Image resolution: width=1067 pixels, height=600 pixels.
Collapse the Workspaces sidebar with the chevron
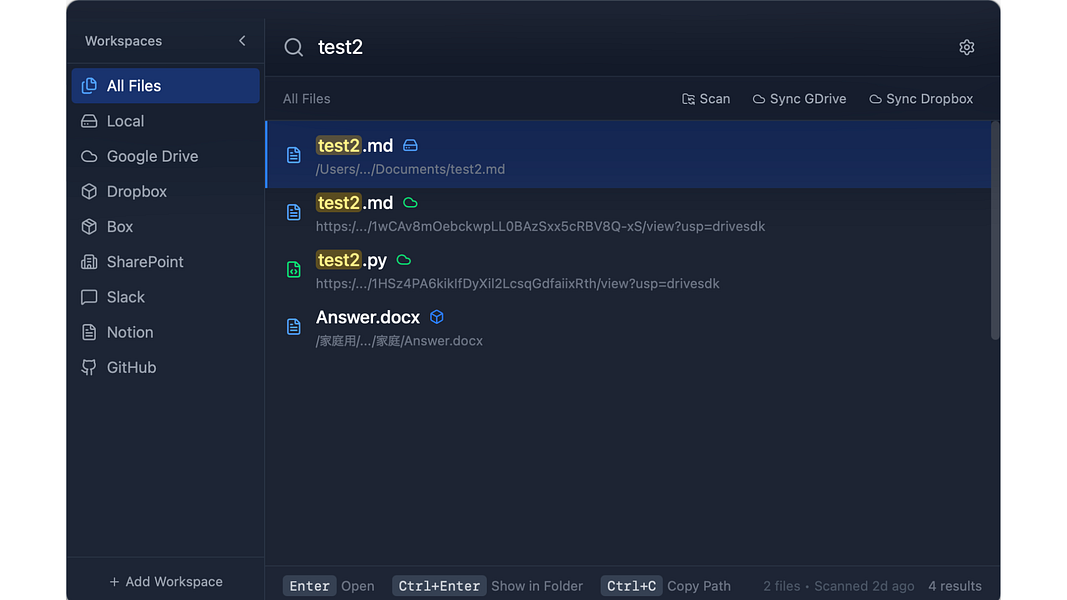pos(242,41)
